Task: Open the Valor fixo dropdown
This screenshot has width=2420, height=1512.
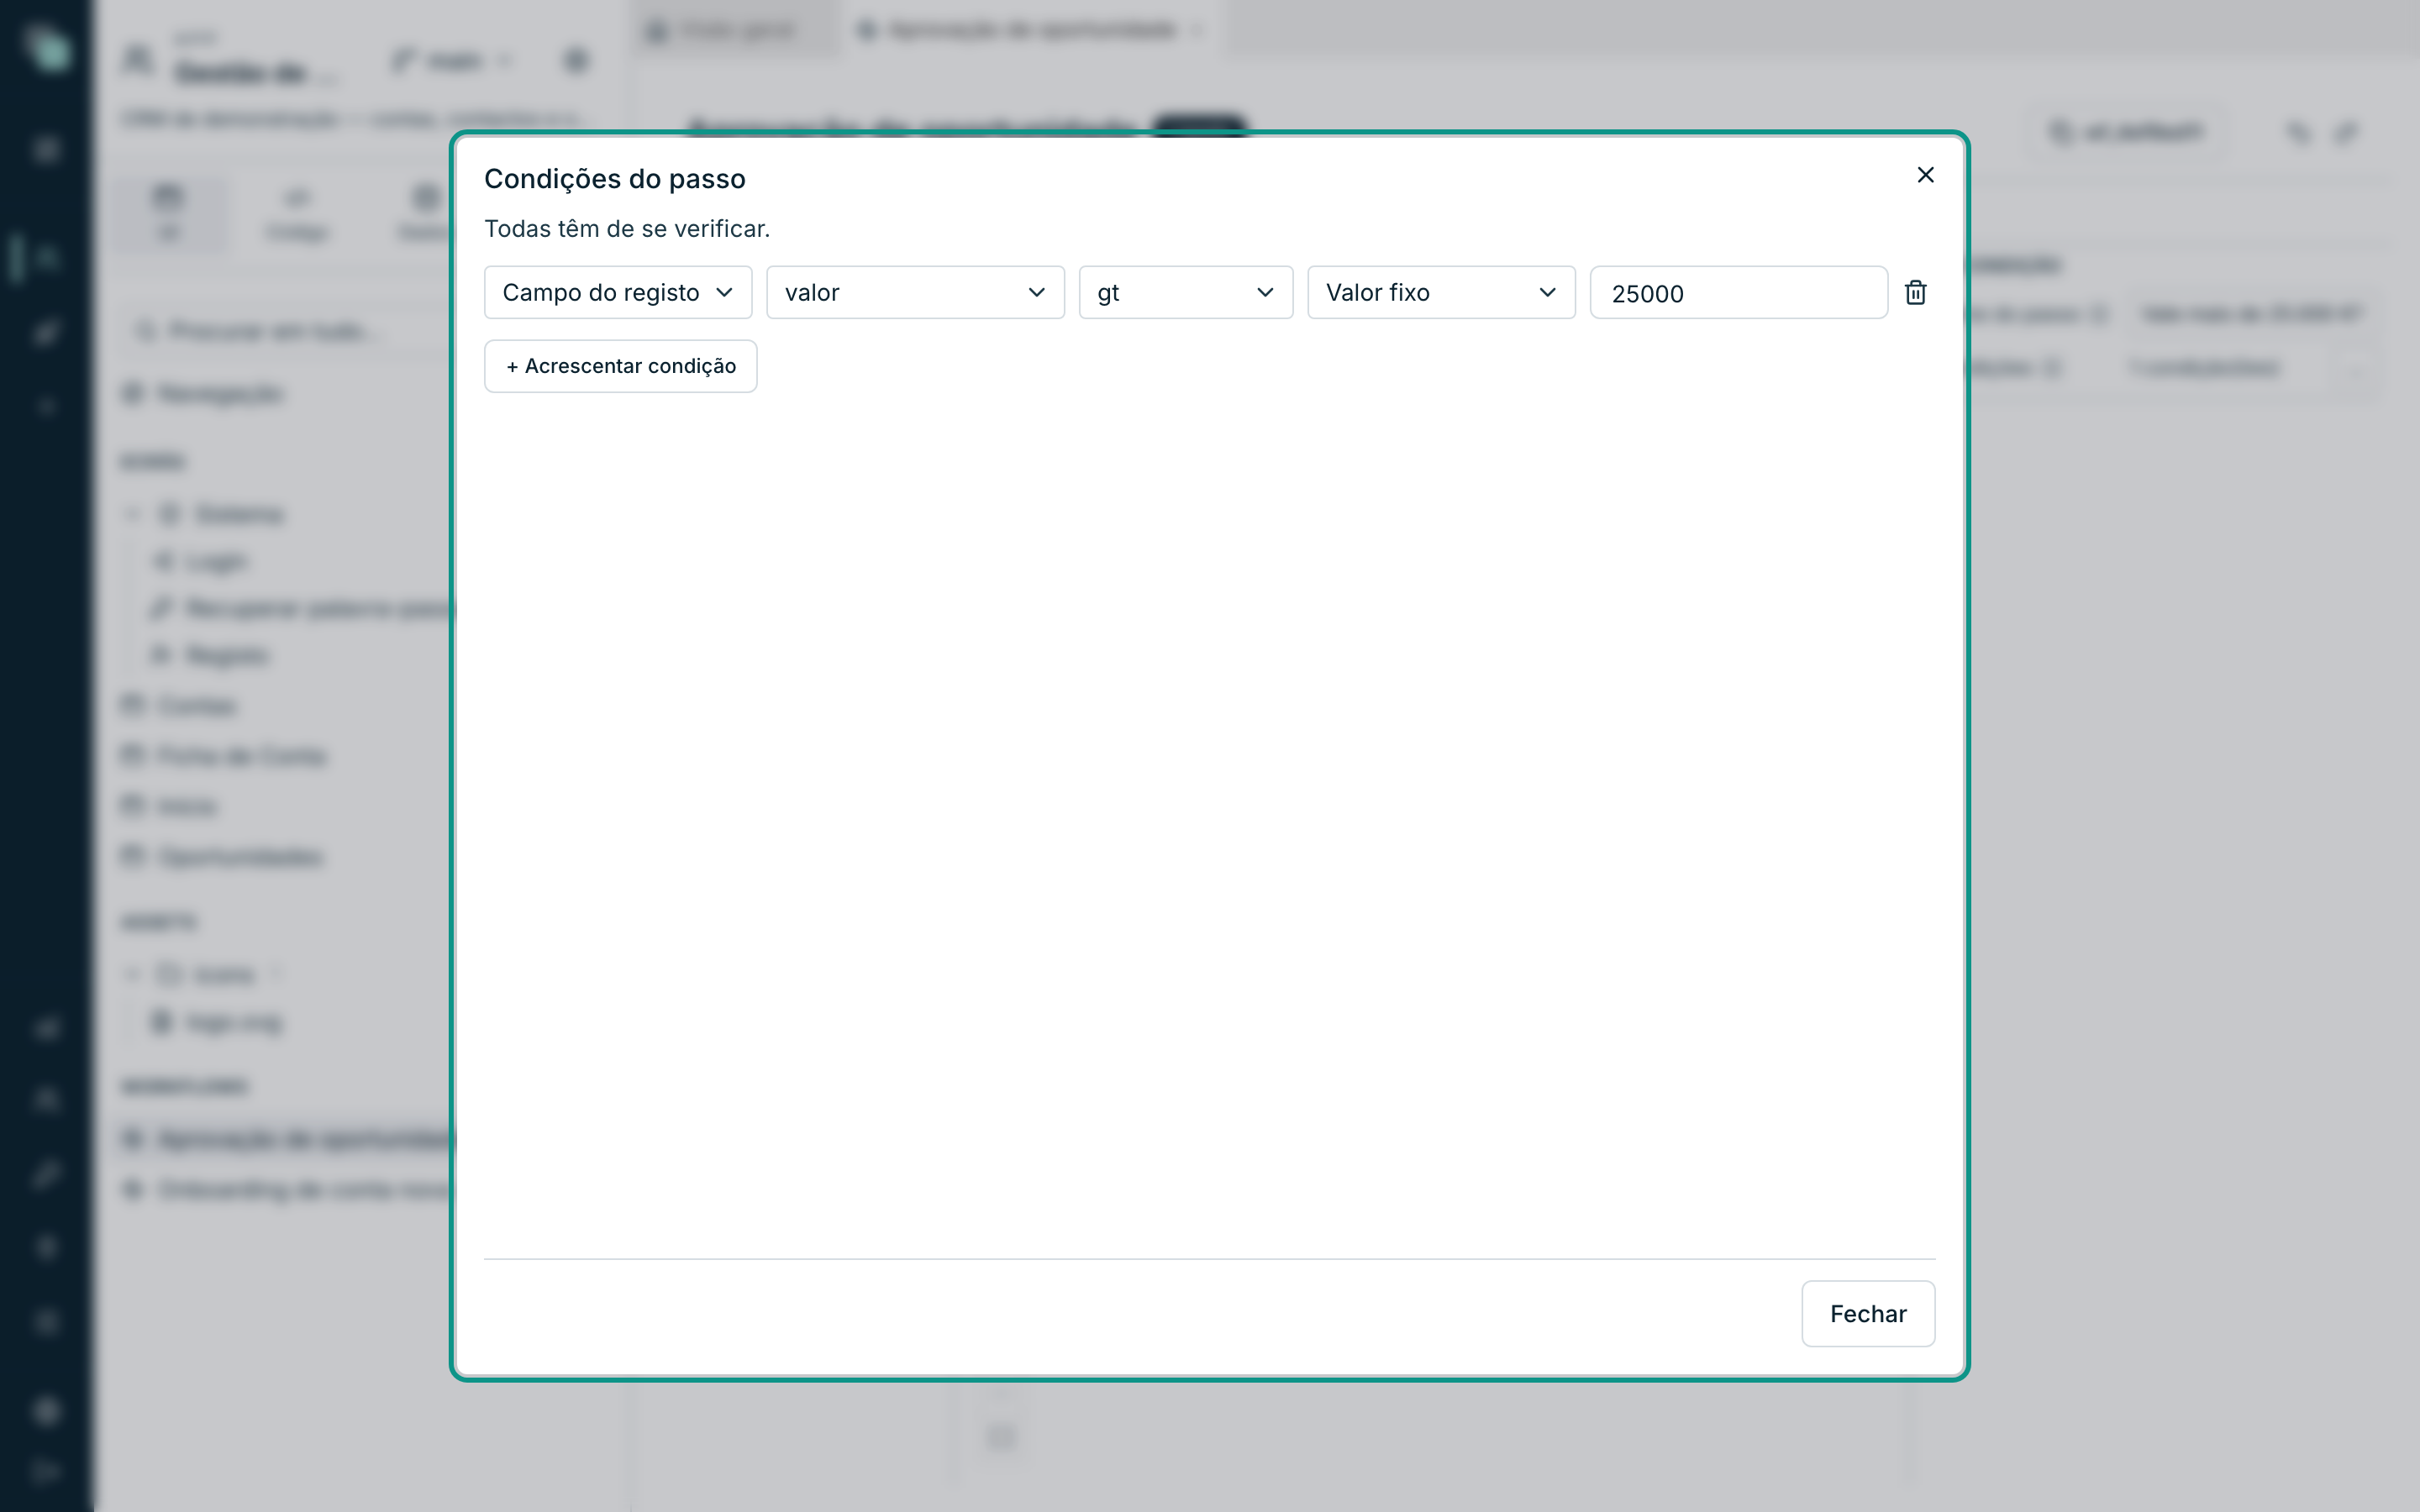Action: point(1441,292)
